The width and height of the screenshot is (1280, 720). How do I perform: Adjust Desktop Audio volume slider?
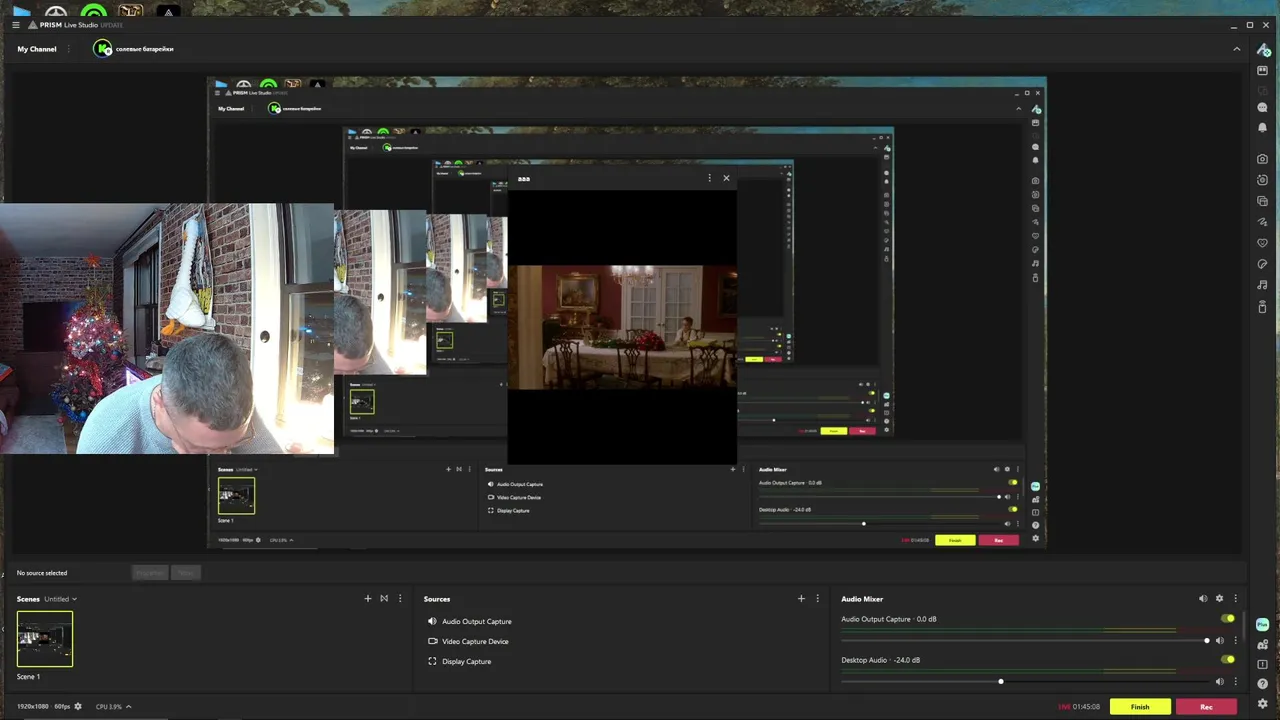1024,682
